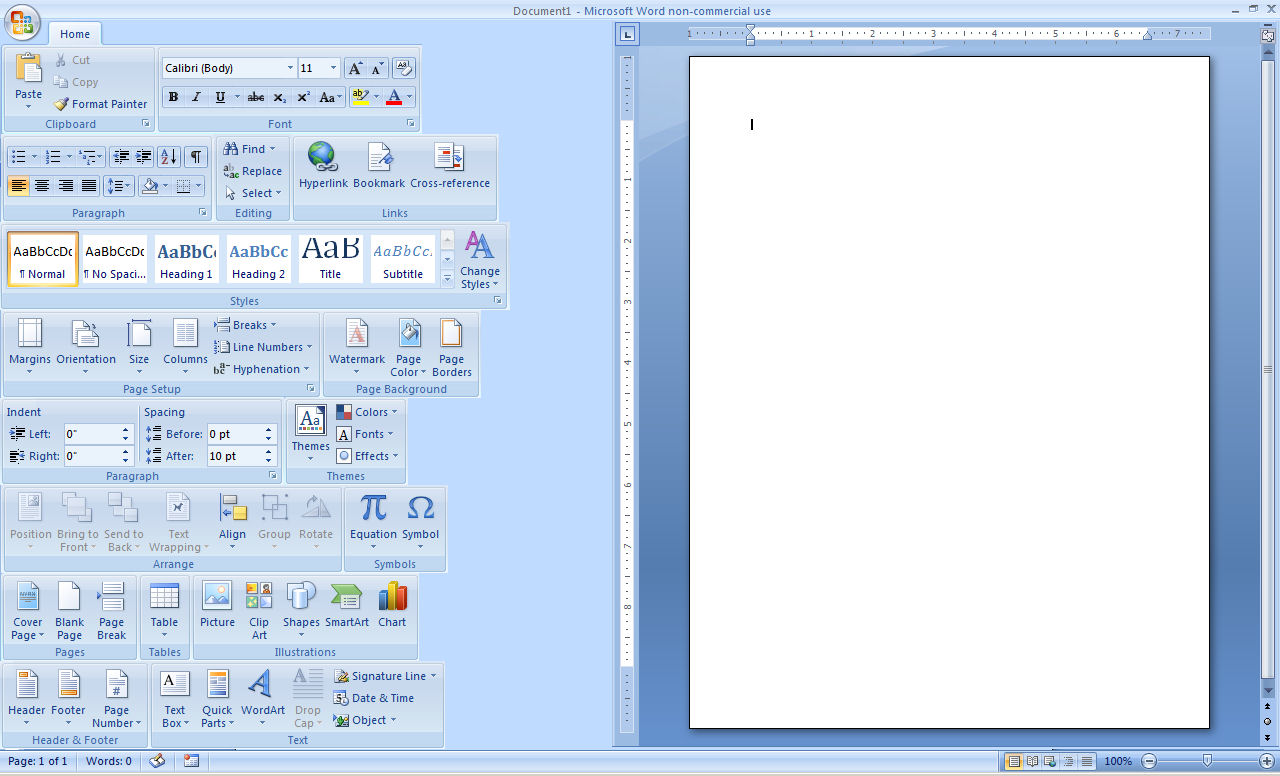Screen dimensions: 1280x776
Task: Click the Spacing After input field
Action: [235, 456]
